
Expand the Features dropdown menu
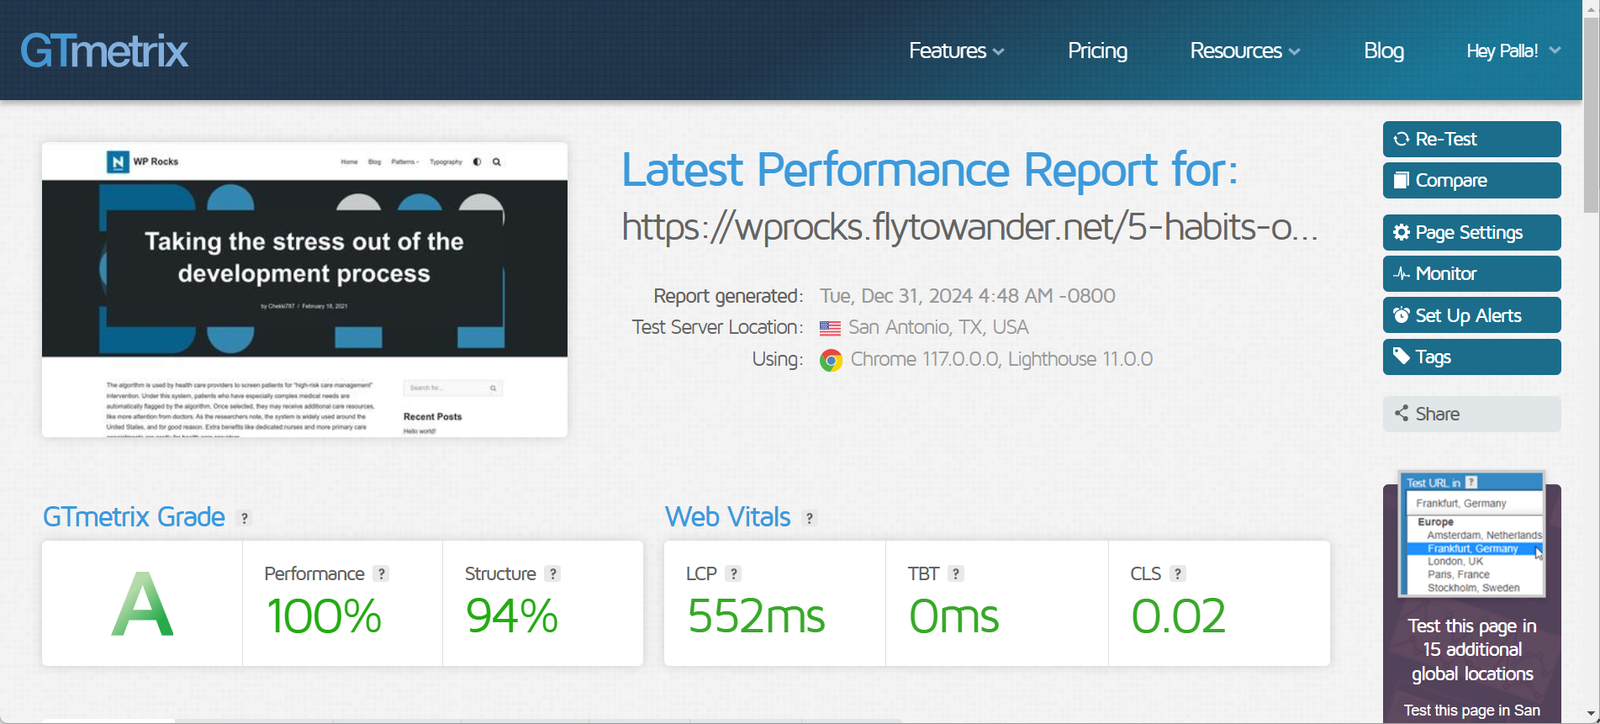956,51
